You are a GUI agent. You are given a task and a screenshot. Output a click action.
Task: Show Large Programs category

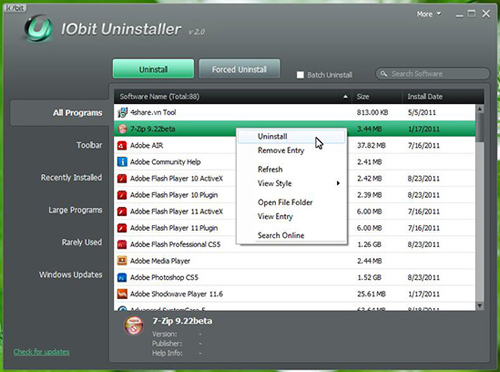click(75, 210)
